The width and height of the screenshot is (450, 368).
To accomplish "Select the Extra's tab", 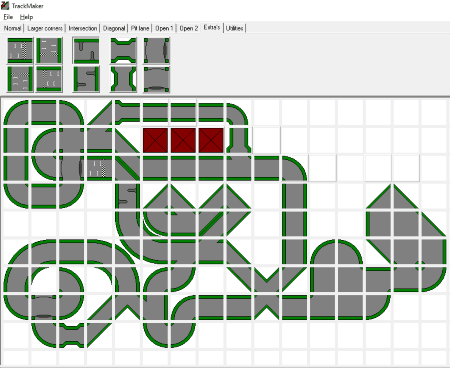I will click(212, 28).
